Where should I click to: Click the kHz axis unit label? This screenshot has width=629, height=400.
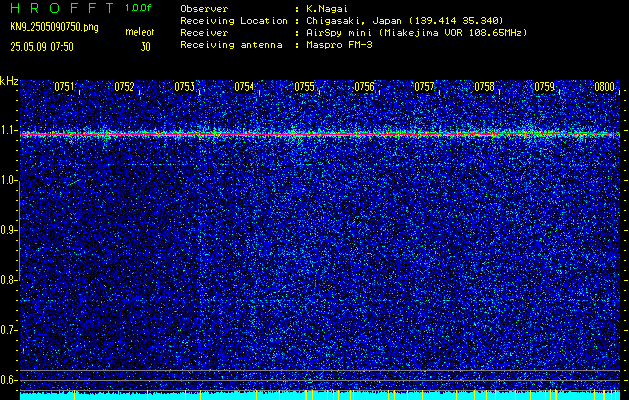tap(9, 81)
